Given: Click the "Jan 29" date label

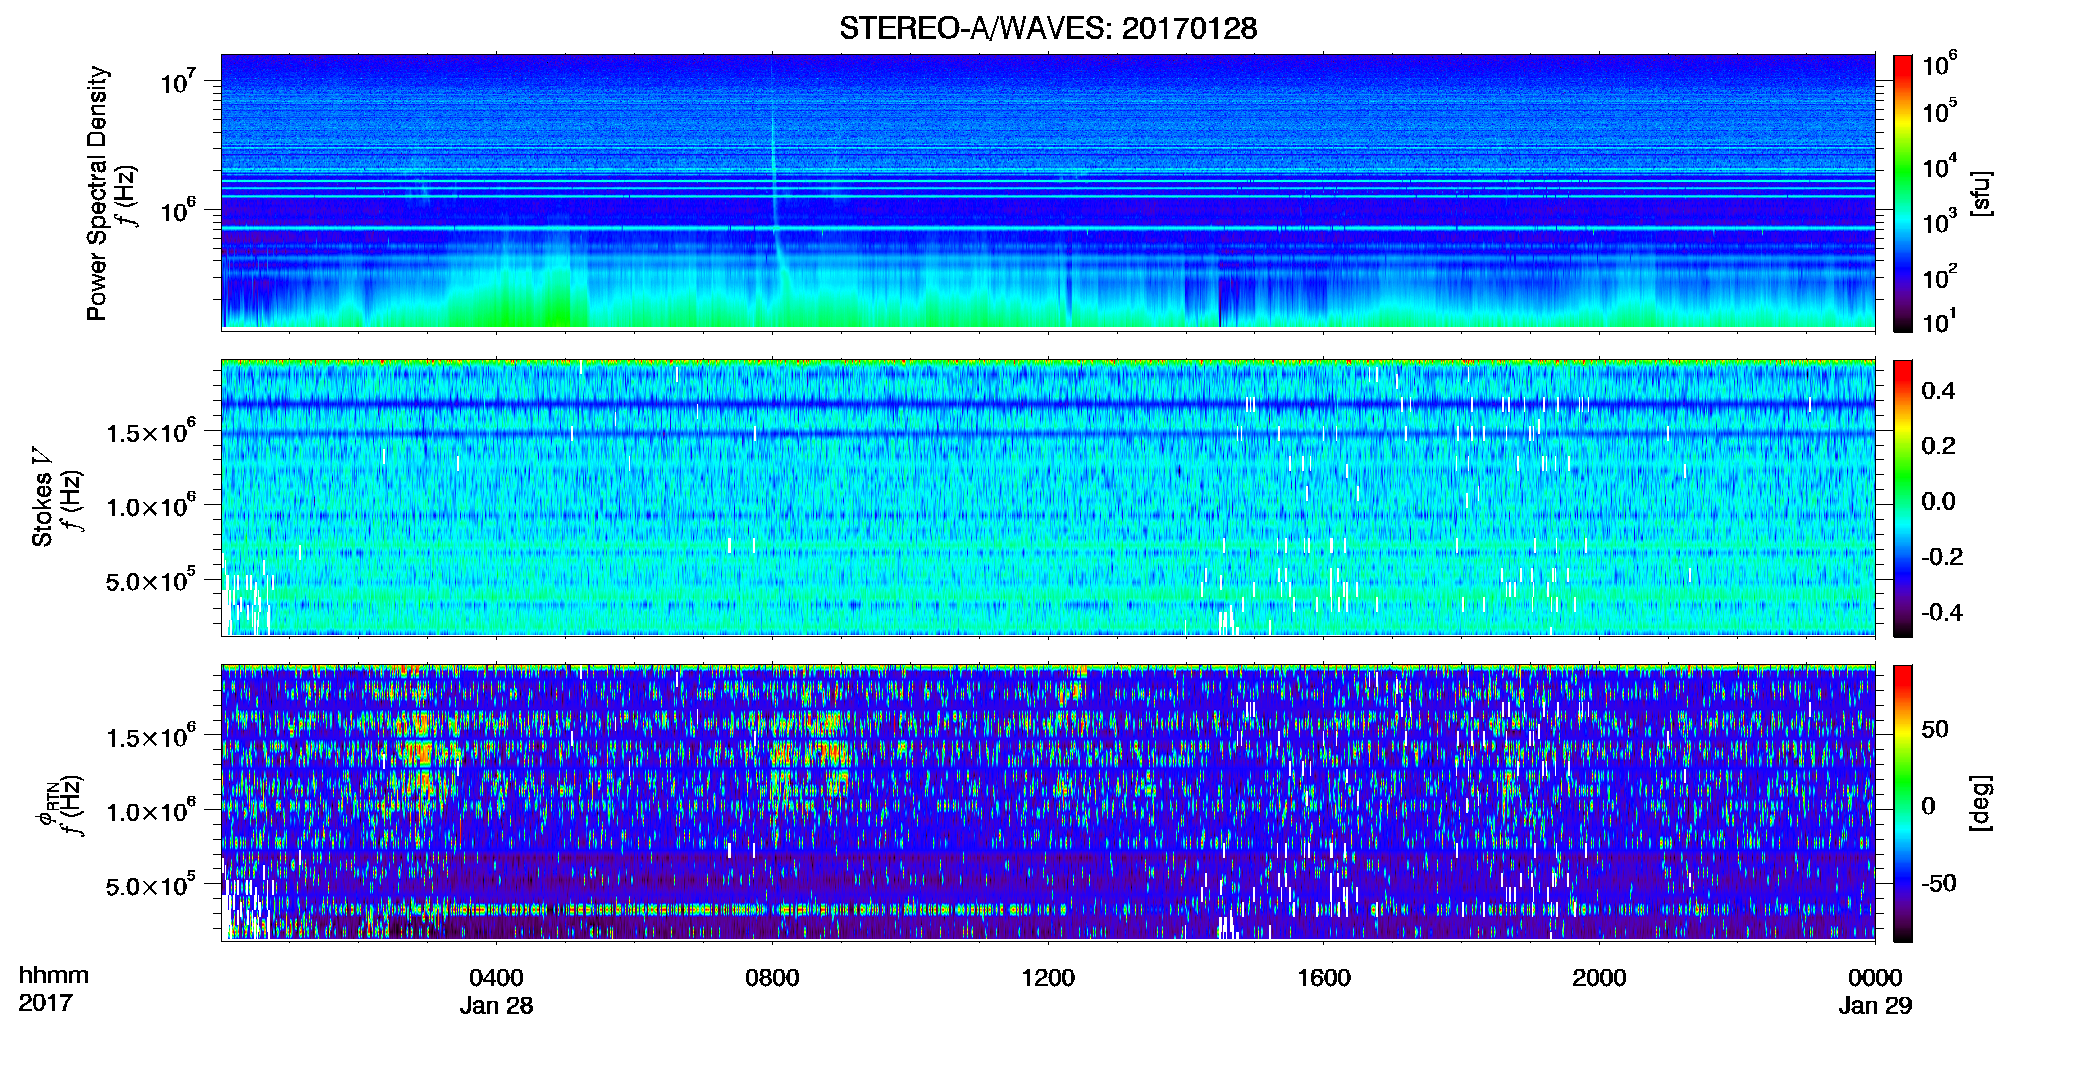Looking at the screenshot, I should click(1875, 1006).
